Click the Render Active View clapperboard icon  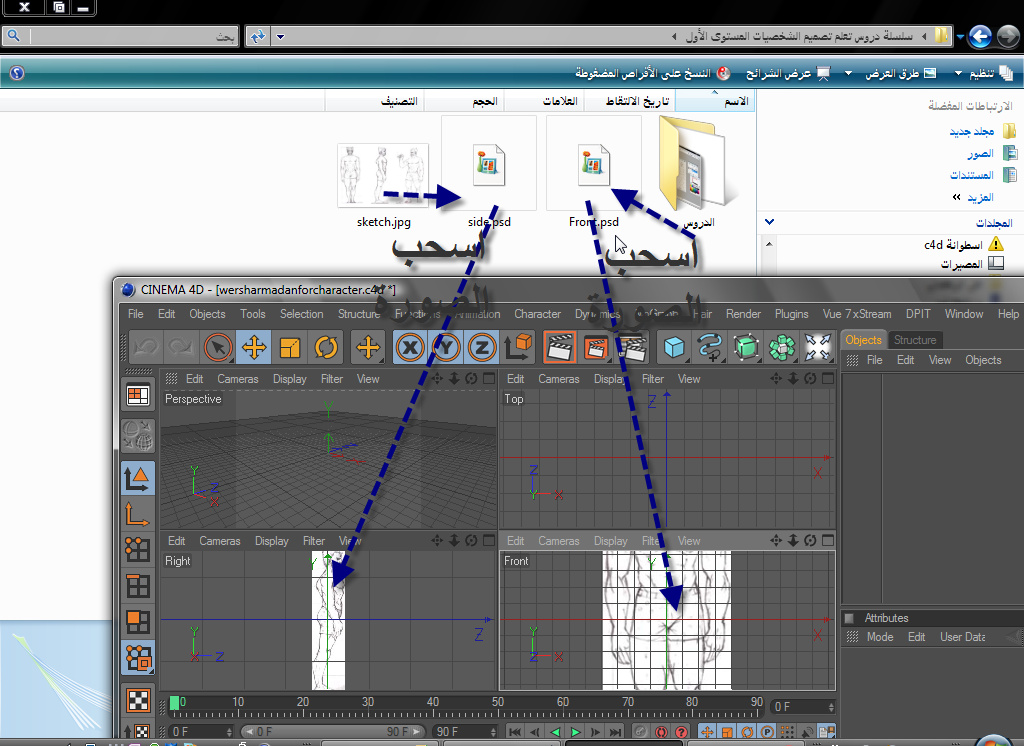[560, 347]
